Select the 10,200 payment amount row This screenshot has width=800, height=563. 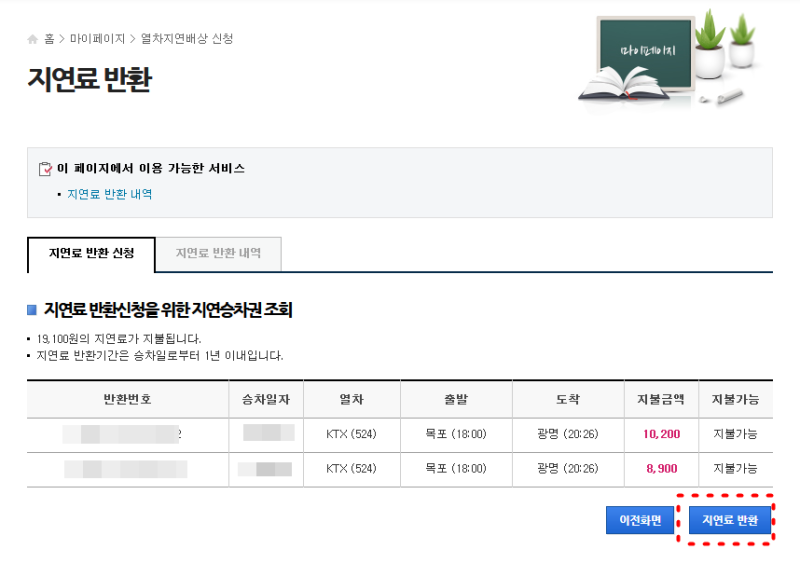[399, 435]
